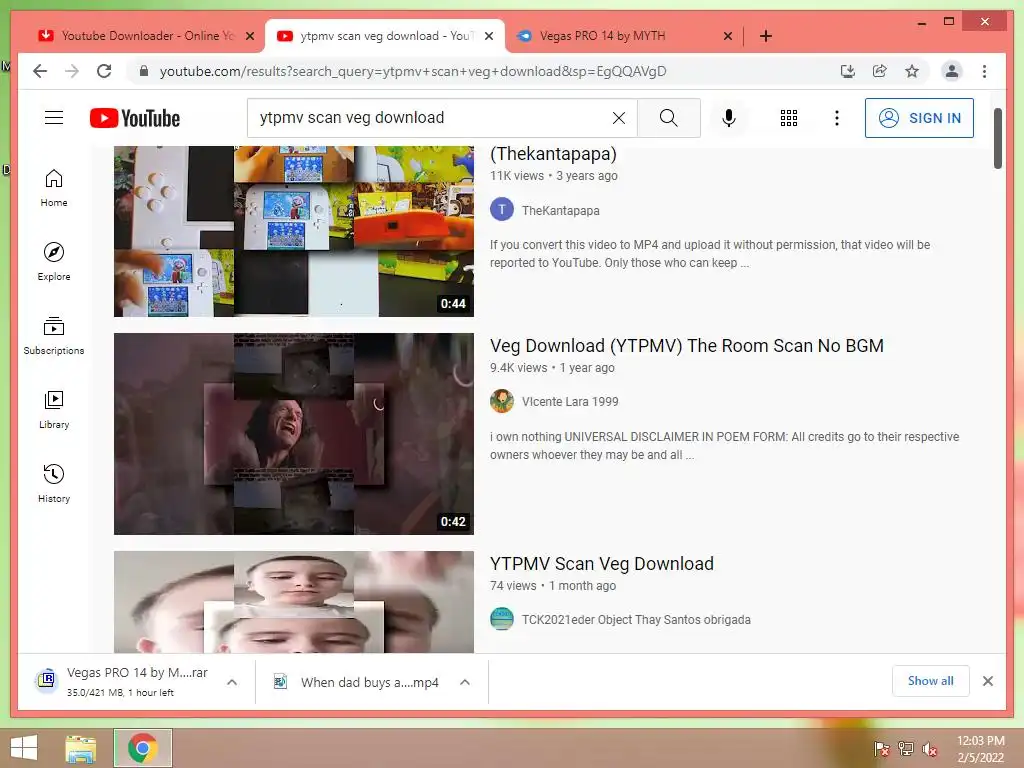Click the page vertical scrollbar thumb
This screenshot has width=1024, height=768.
point(997,138)
